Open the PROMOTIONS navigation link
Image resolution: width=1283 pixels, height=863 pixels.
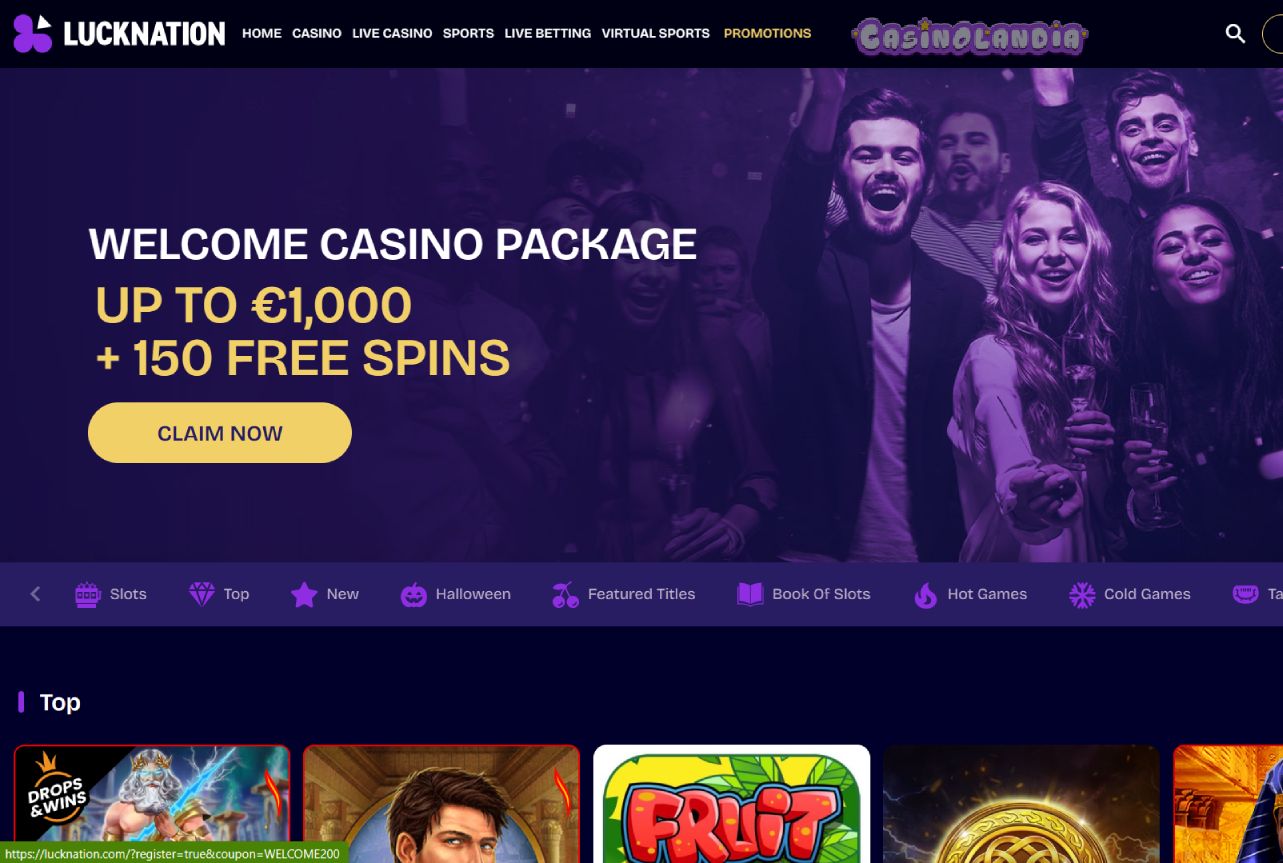[767, 33]
